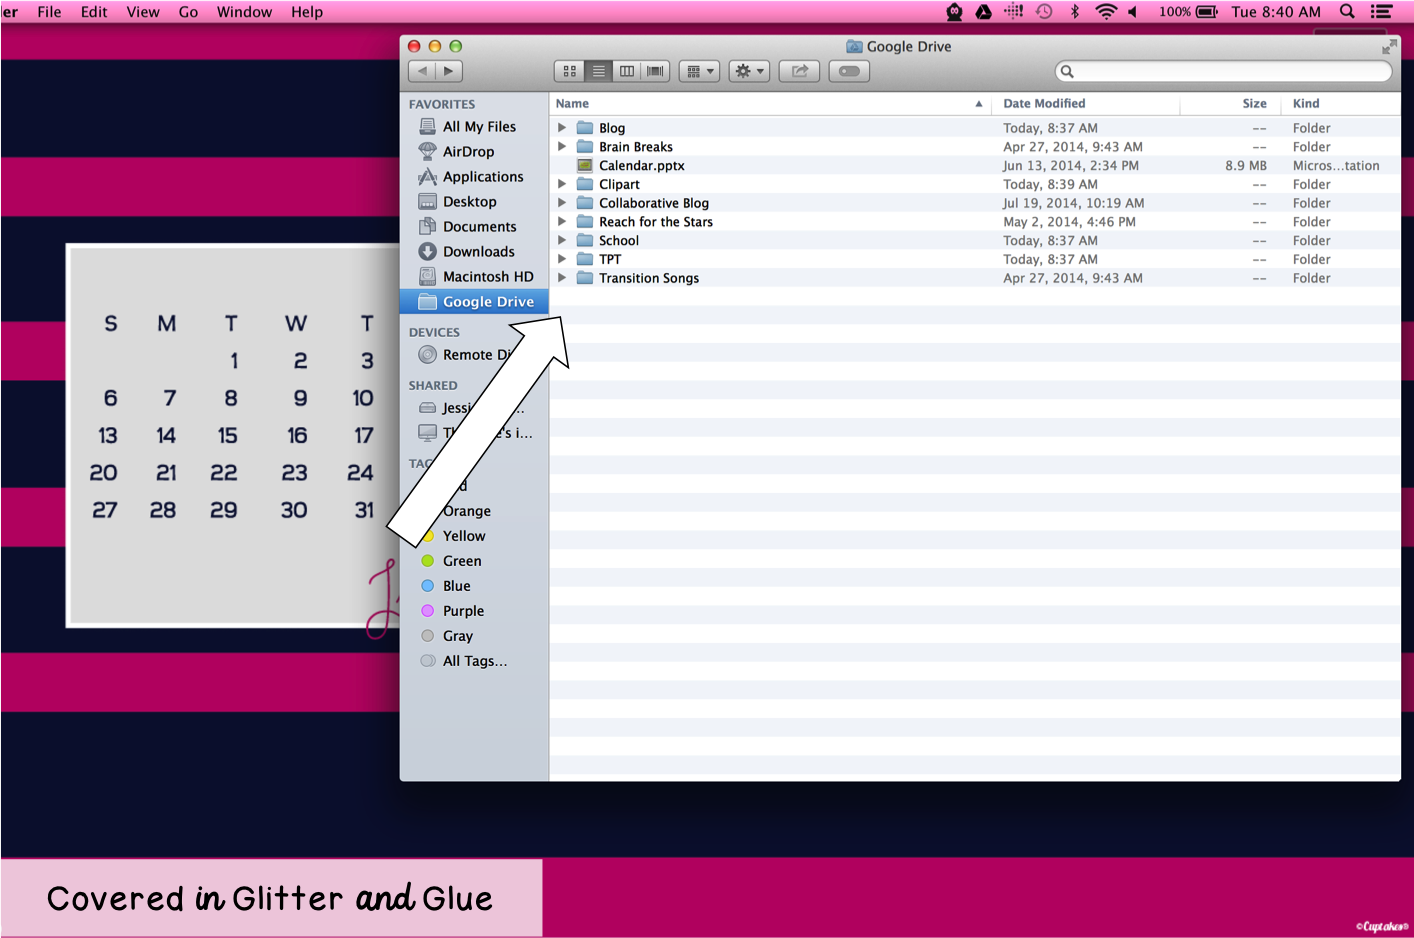Select the Brain Breaks folder icon
The width and height of the screenshot is (1414, 938).
585,147
